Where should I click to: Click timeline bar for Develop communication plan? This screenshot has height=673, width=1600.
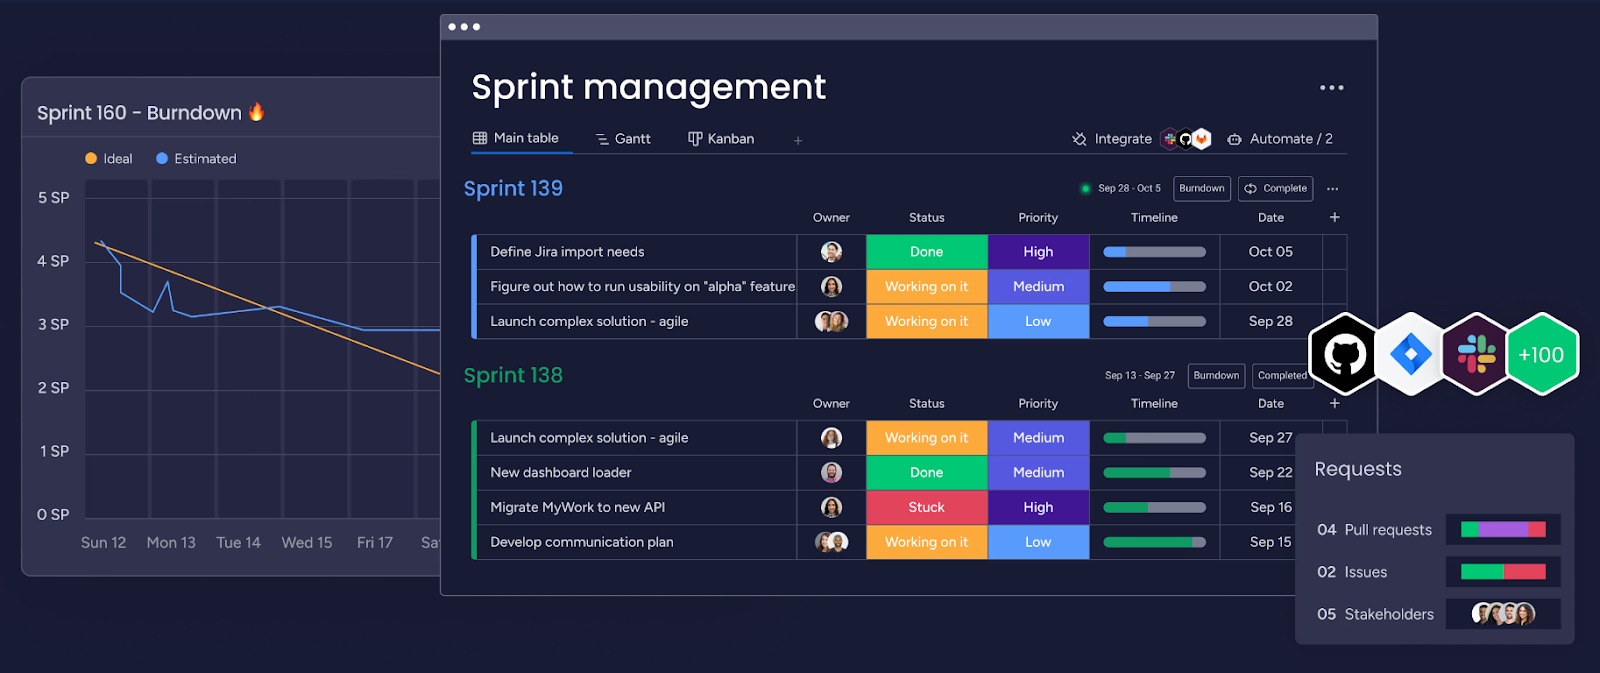coord(1154,542)
